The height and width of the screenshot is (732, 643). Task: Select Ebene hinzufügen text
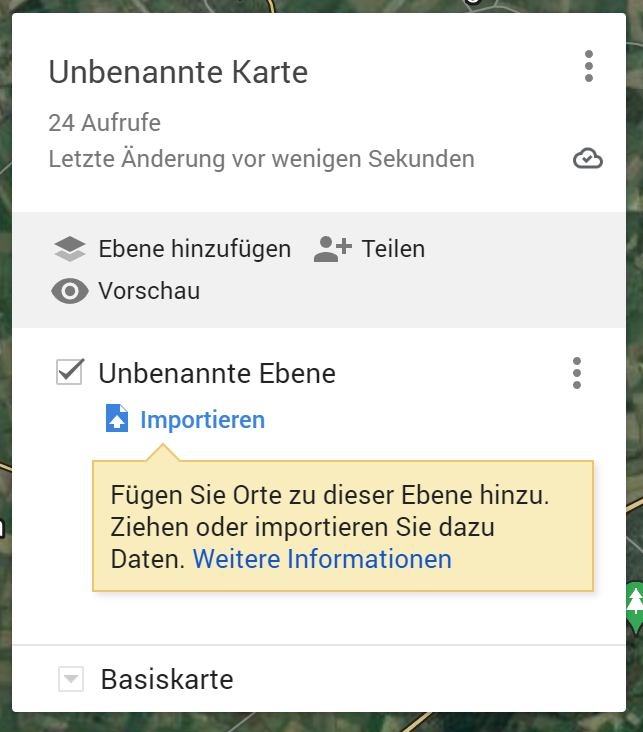click(194, 249)
